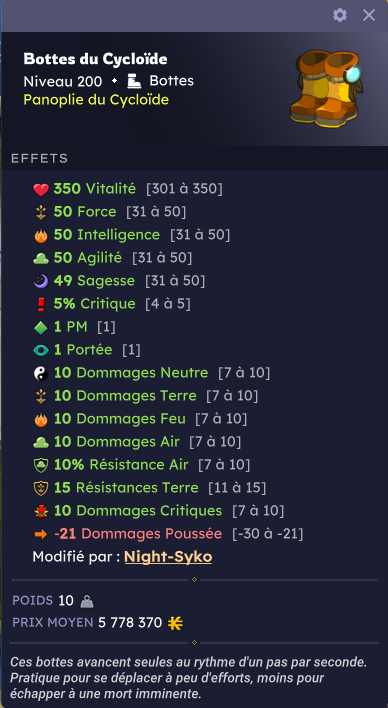Click the green diamond PM icon

(41, 327)
